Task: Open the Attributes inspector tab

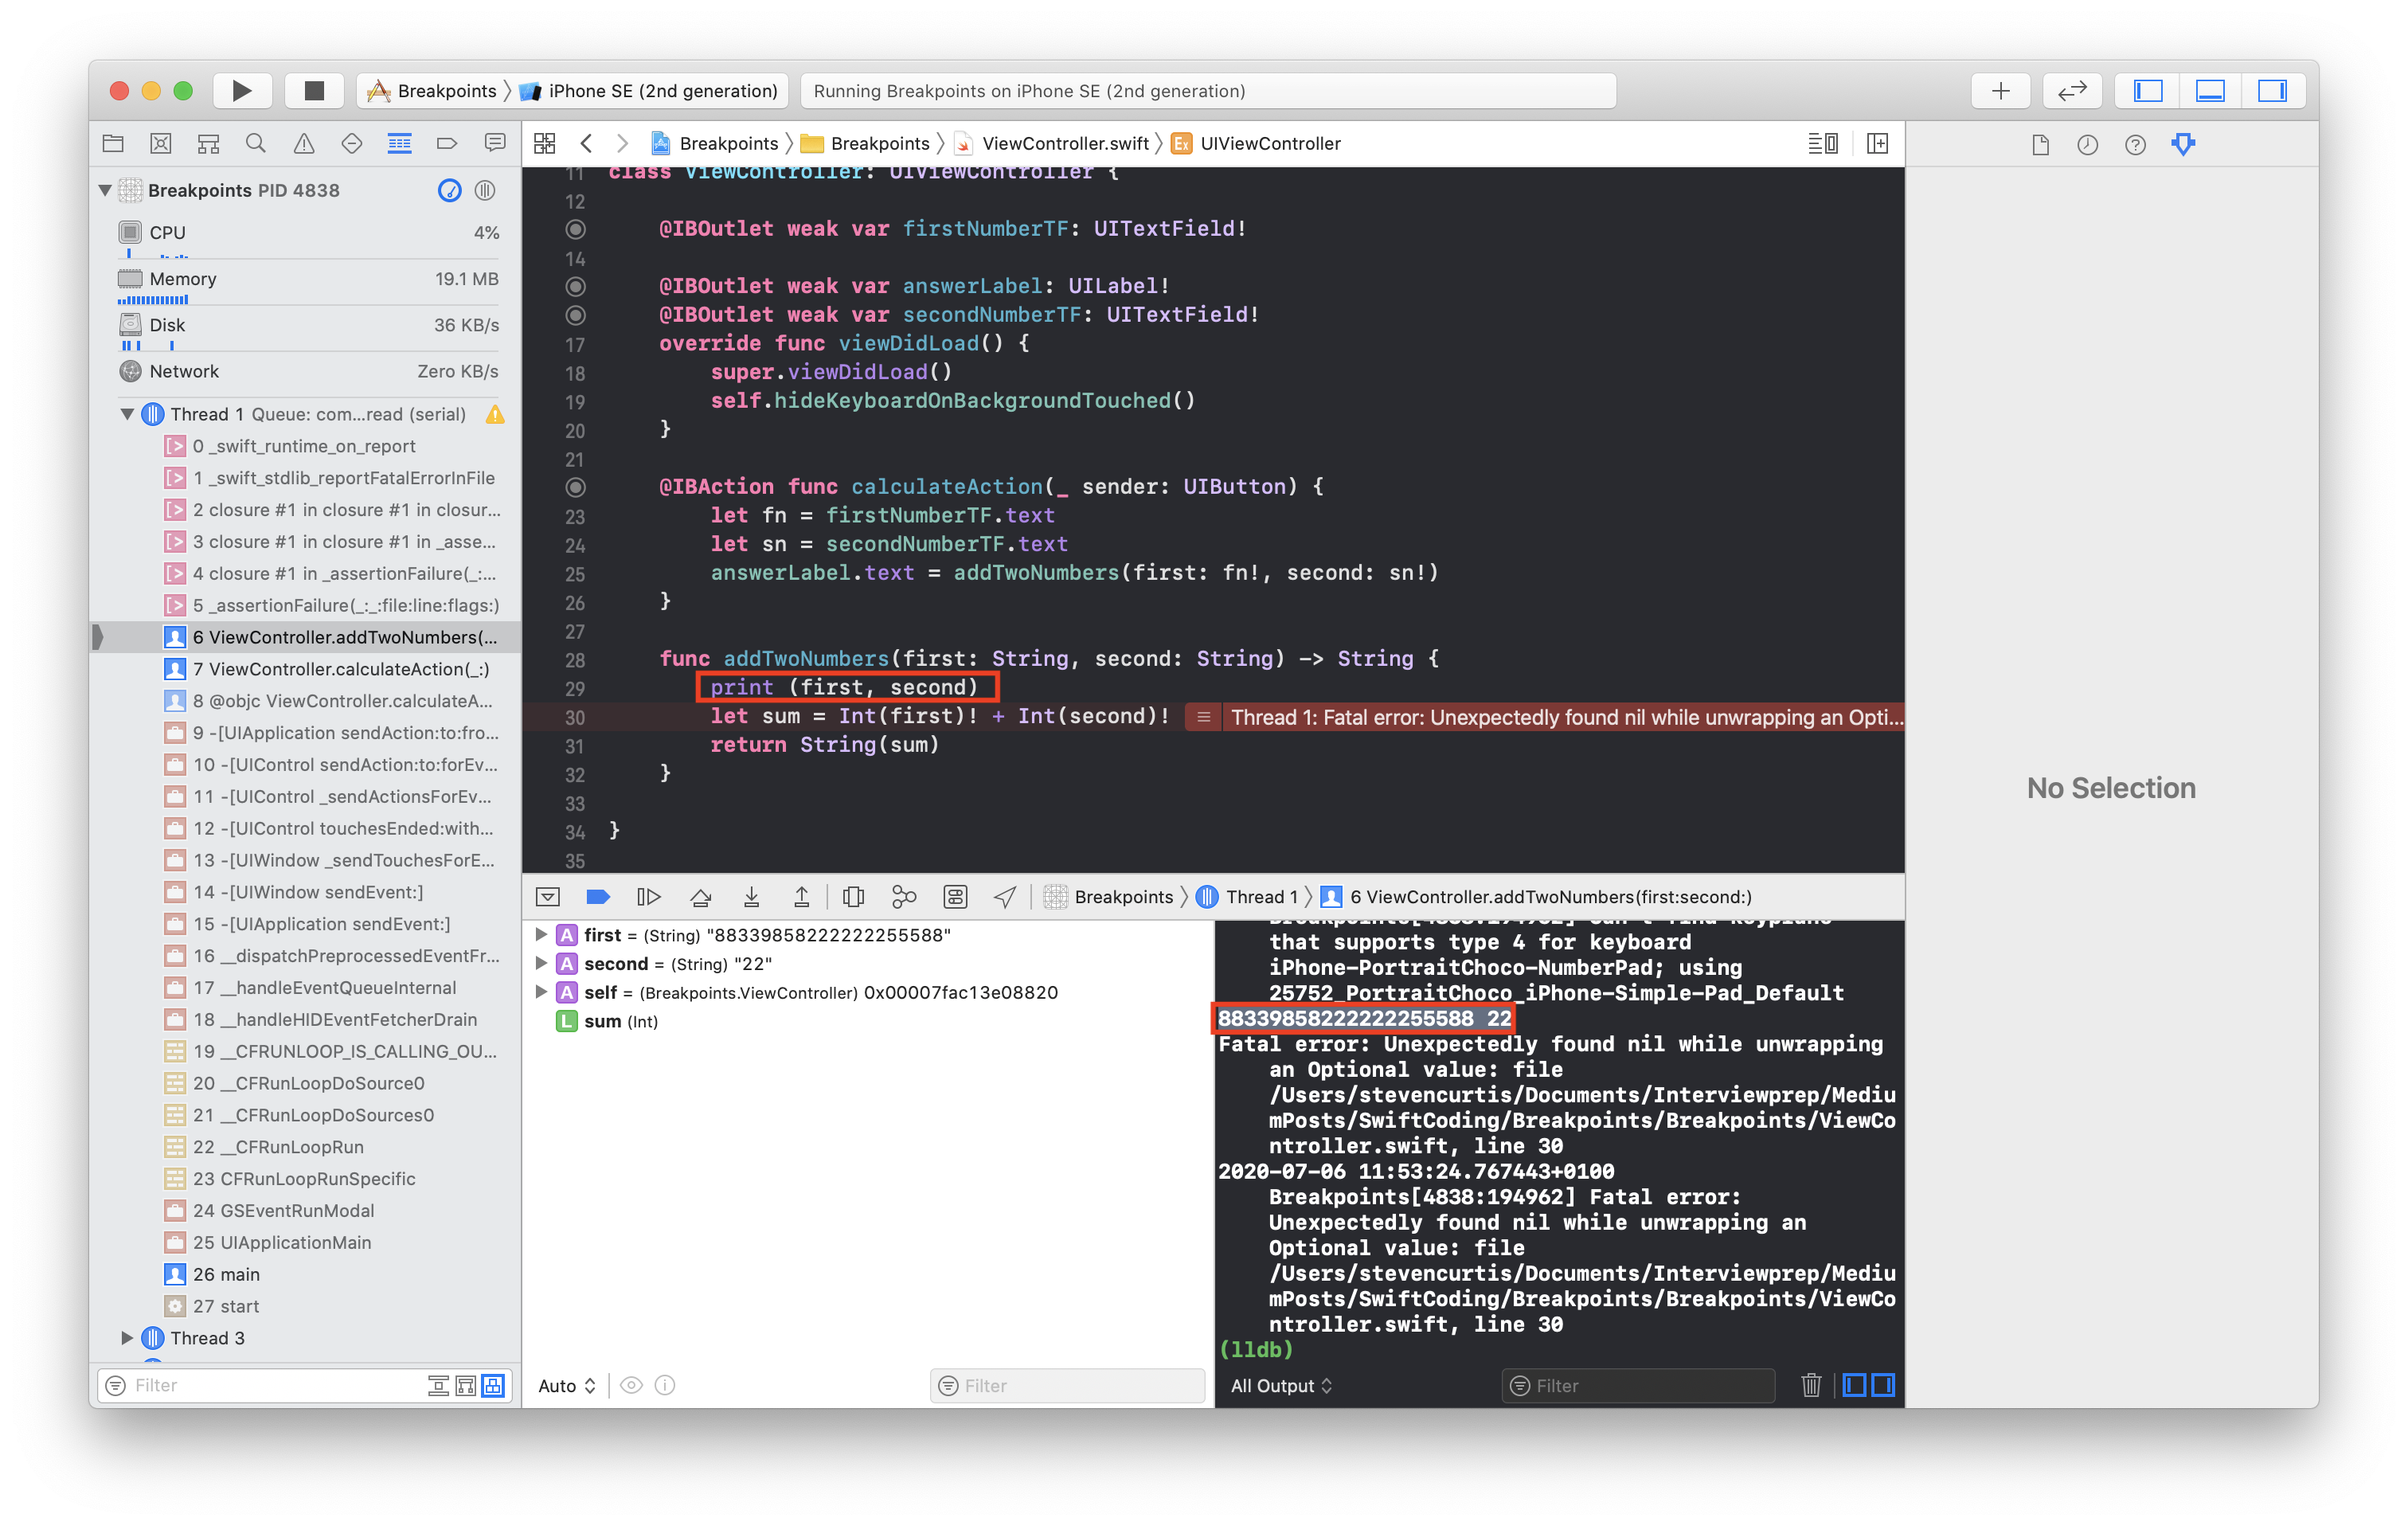Action: pos(2183,145)
